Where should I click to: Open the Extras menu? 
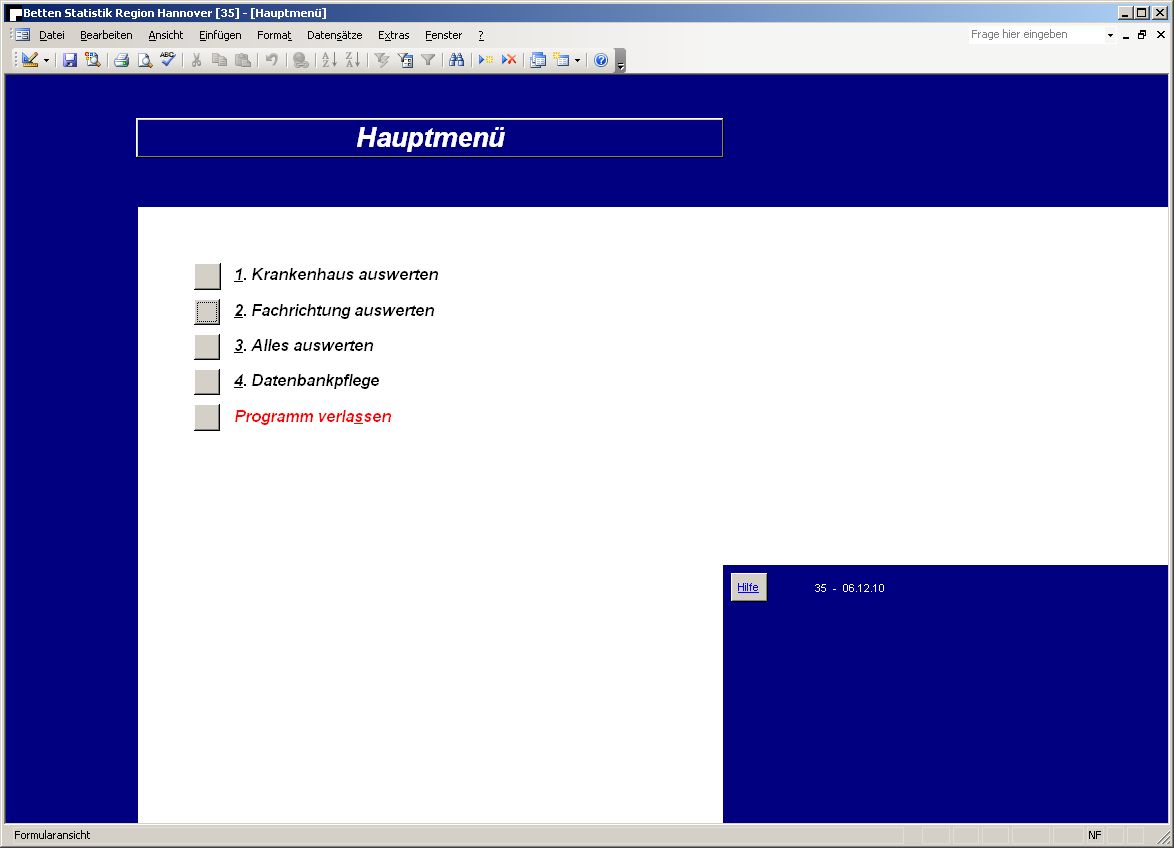[393, 35]
